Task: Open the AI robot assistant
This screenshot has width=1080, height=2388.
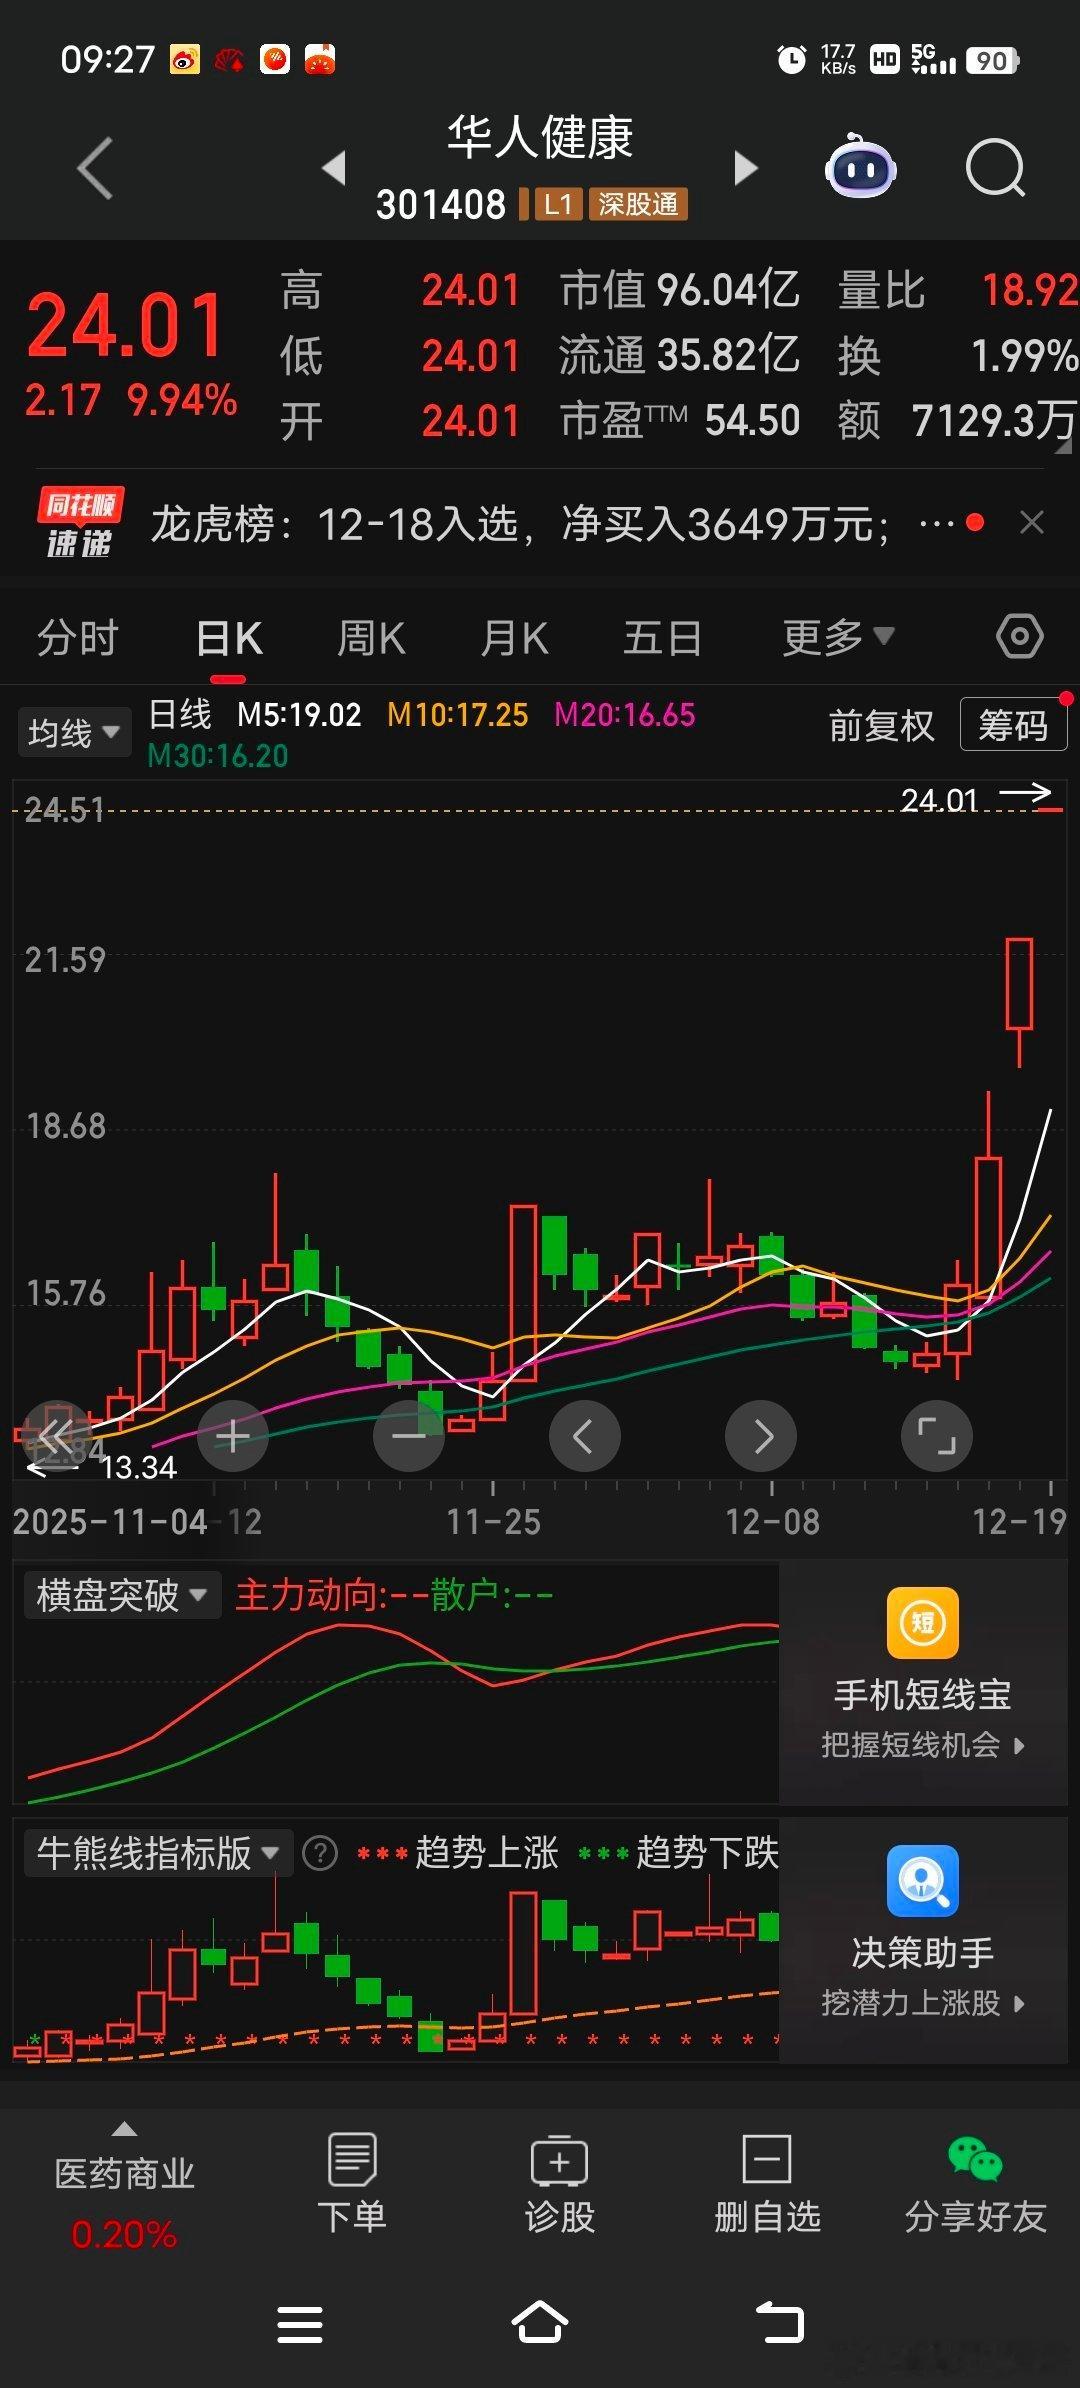Action: coord(860,166)
